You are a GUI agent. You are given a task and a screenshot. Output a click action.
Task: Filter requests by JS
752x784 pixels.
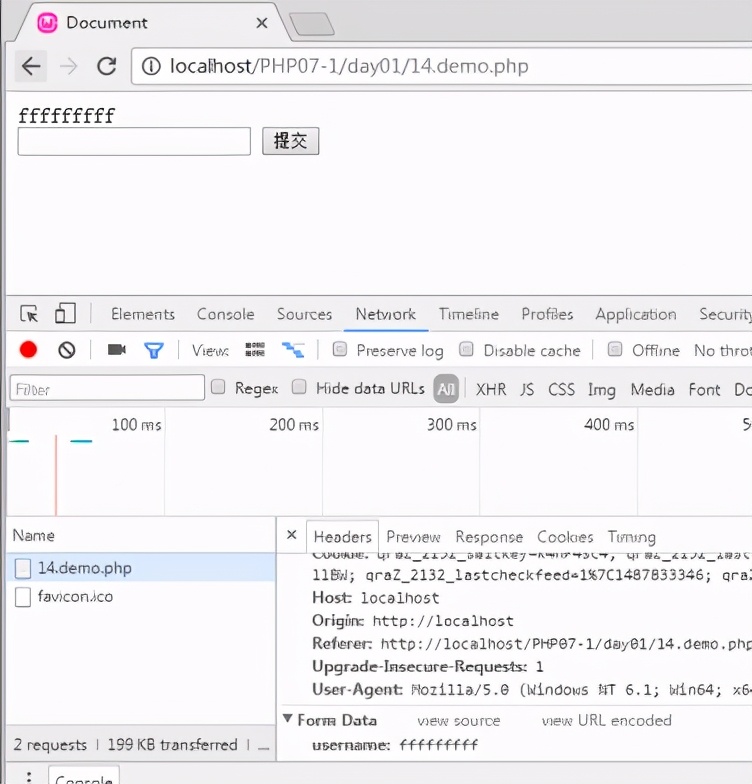527,389
